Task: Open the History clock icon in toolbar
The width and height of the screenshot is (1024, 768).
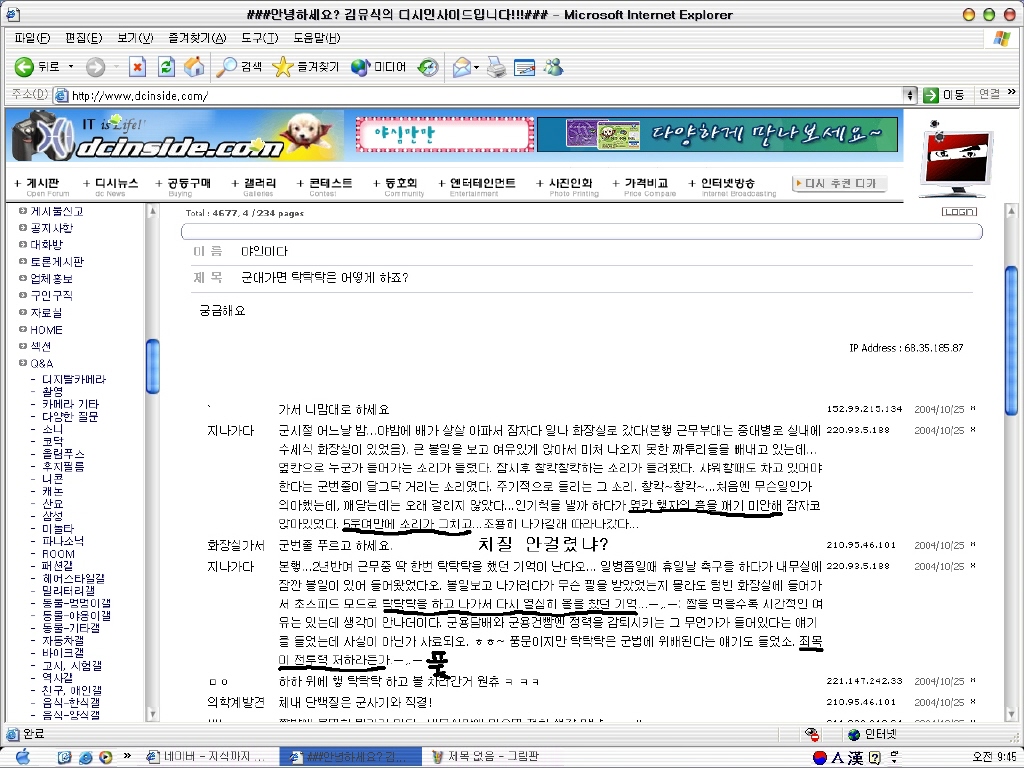Action: pyautogui.click(x=428, y=67)
